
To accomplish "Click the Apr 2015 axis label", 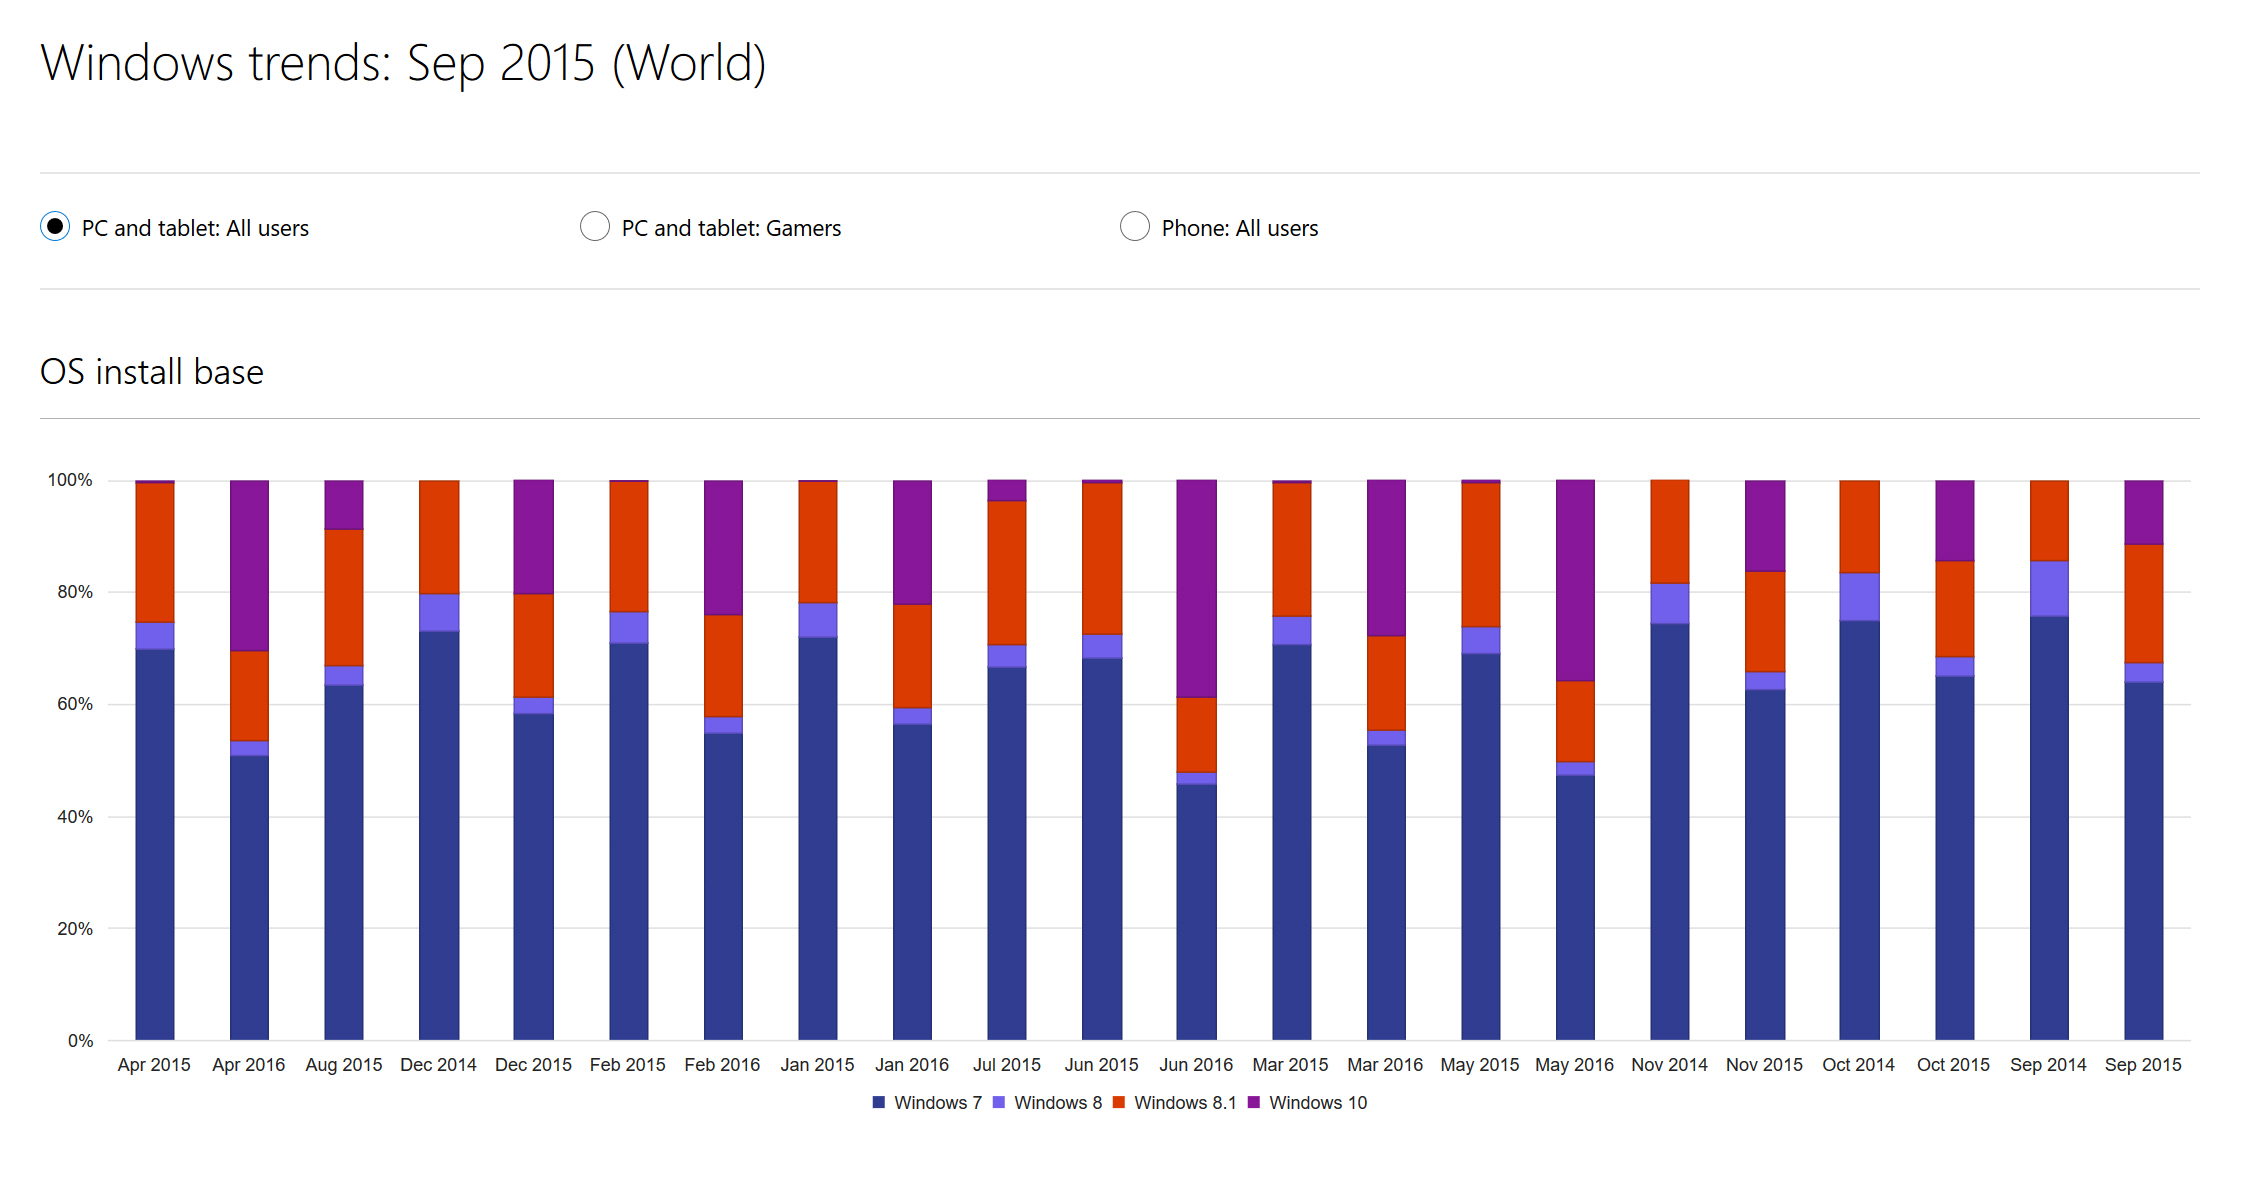I will [154, 1065].
